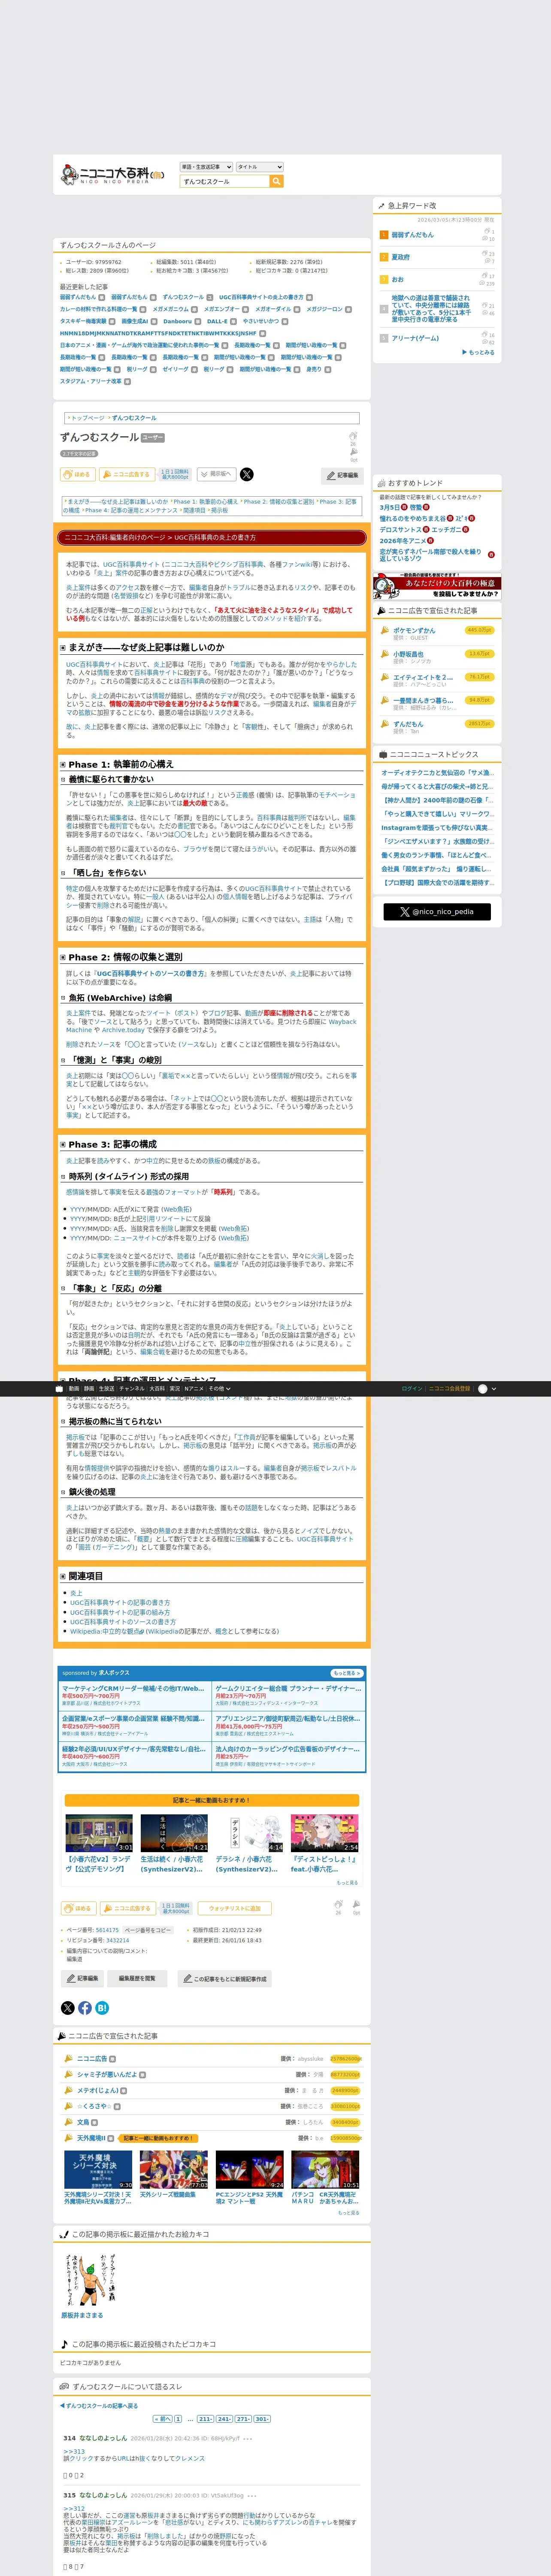Click the megaphone icon beside 小野坂昌也
The width and height of the screenshot is (551, 2576).
coord(384,654)
